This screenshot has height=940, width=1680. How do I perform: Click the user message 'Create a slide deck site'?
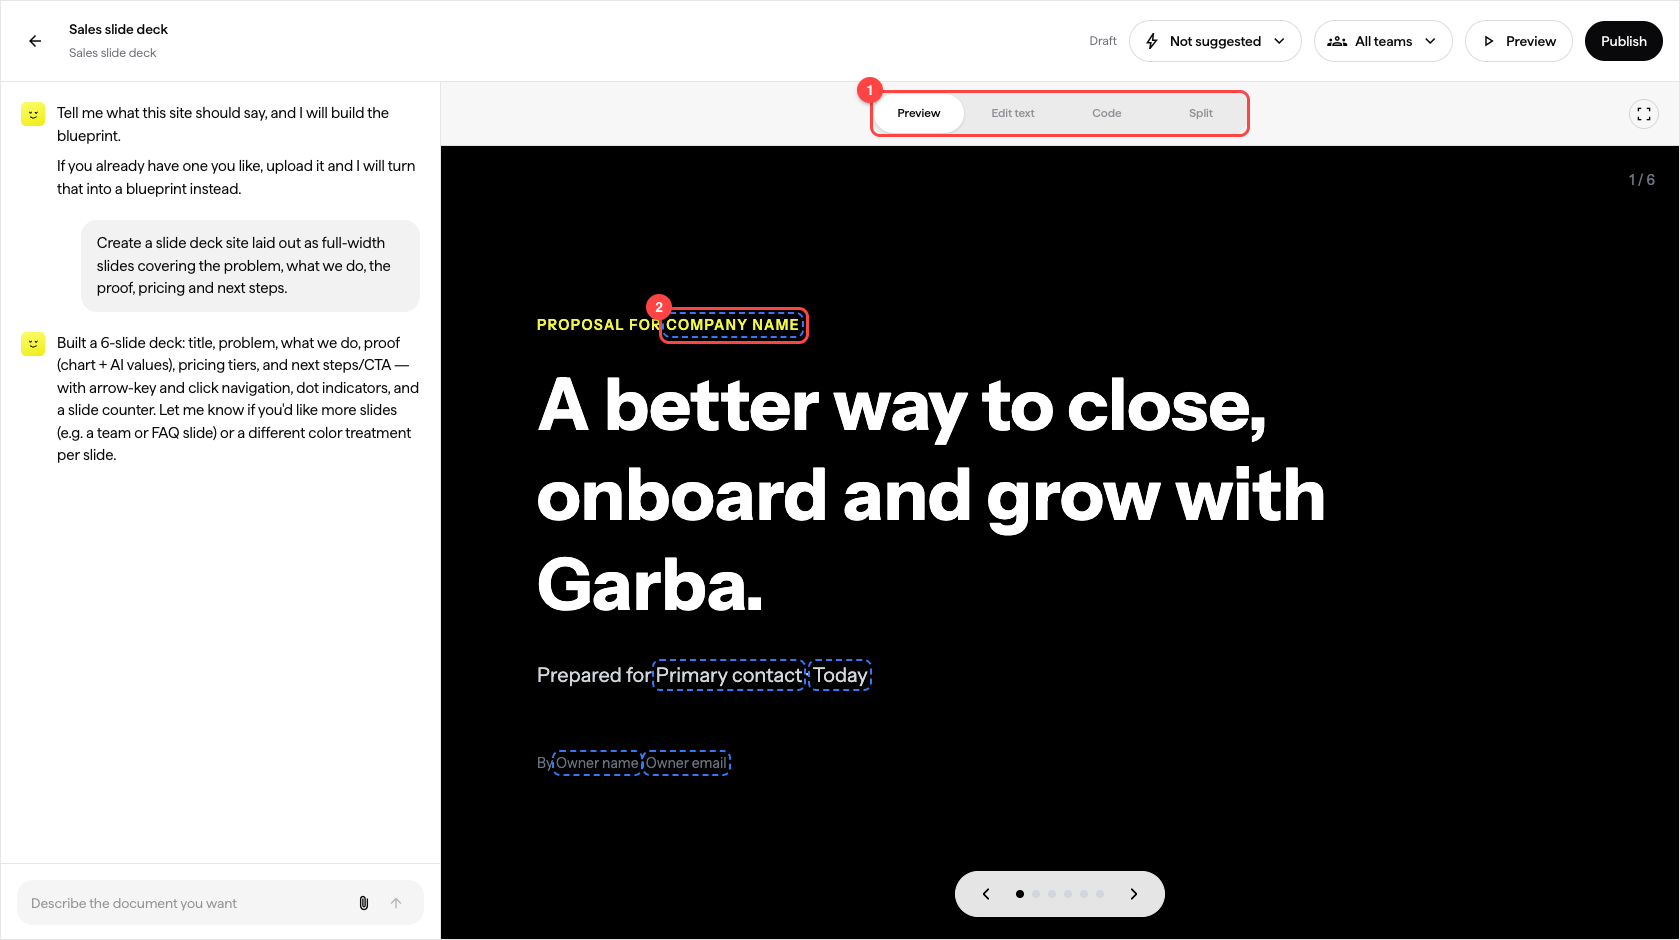coord(250,266)
